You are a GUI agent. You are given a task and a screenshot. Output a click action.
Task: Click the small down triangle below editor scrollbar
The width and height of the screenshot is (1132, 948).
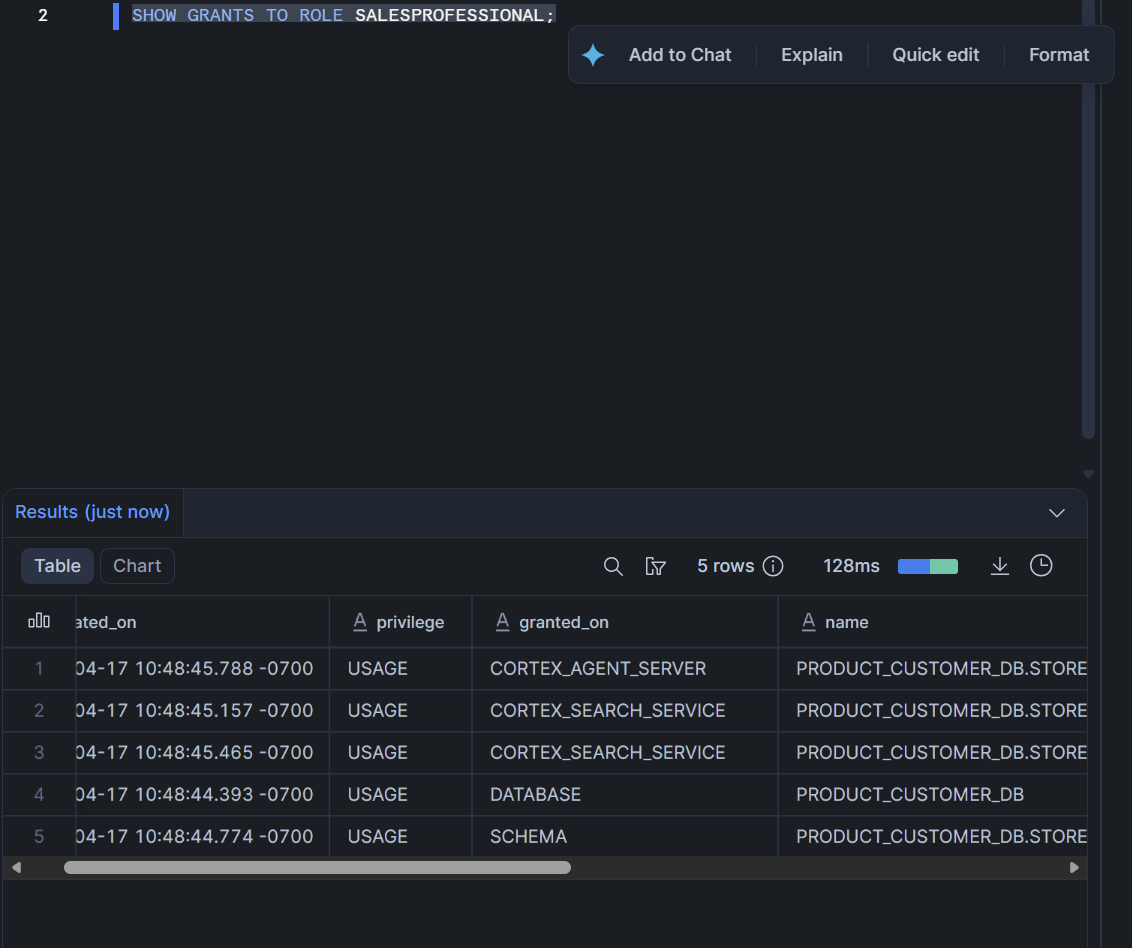[x=1089, y=474]
